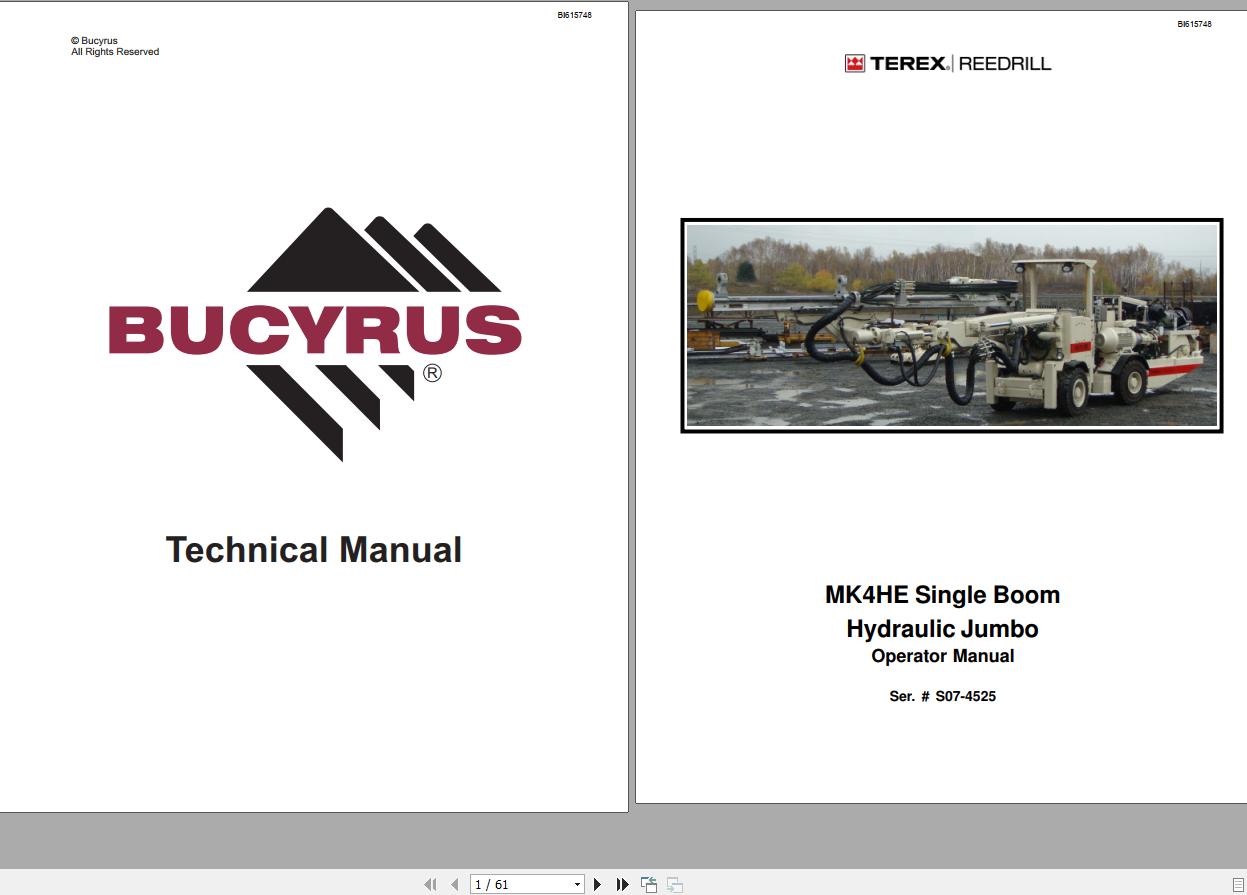Go to the first page of the document

click(432, 884)
